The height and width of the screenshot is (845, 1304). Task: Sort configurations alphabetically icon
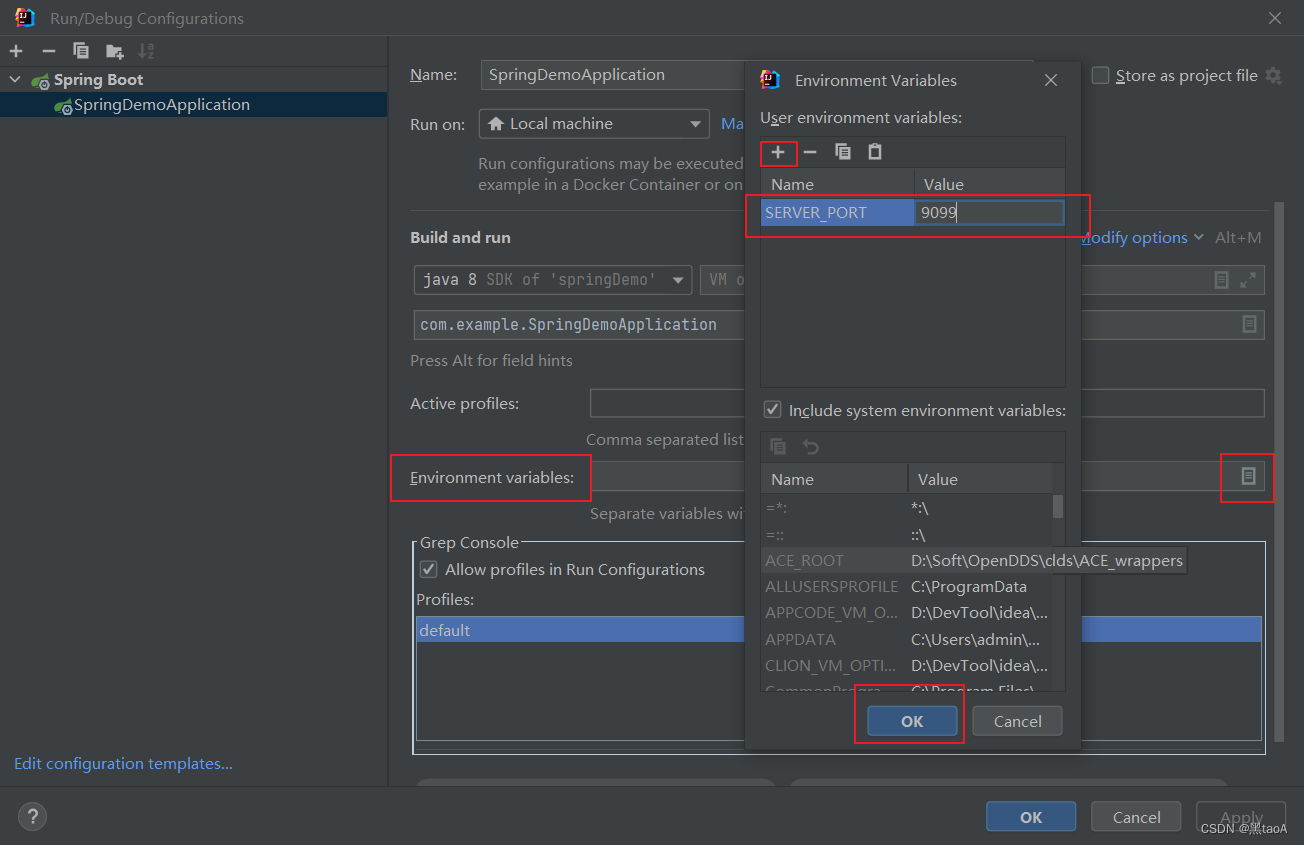(x=146, y=51)
